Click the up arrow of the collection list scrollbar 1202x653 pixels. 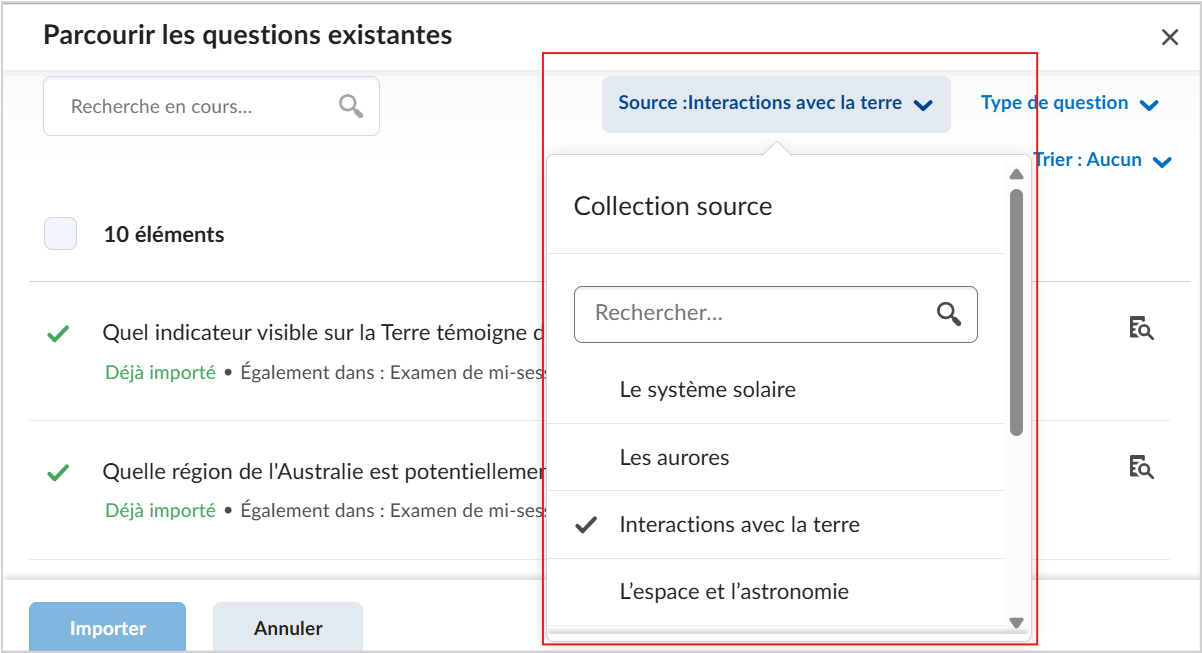(x=1017, y=174)
